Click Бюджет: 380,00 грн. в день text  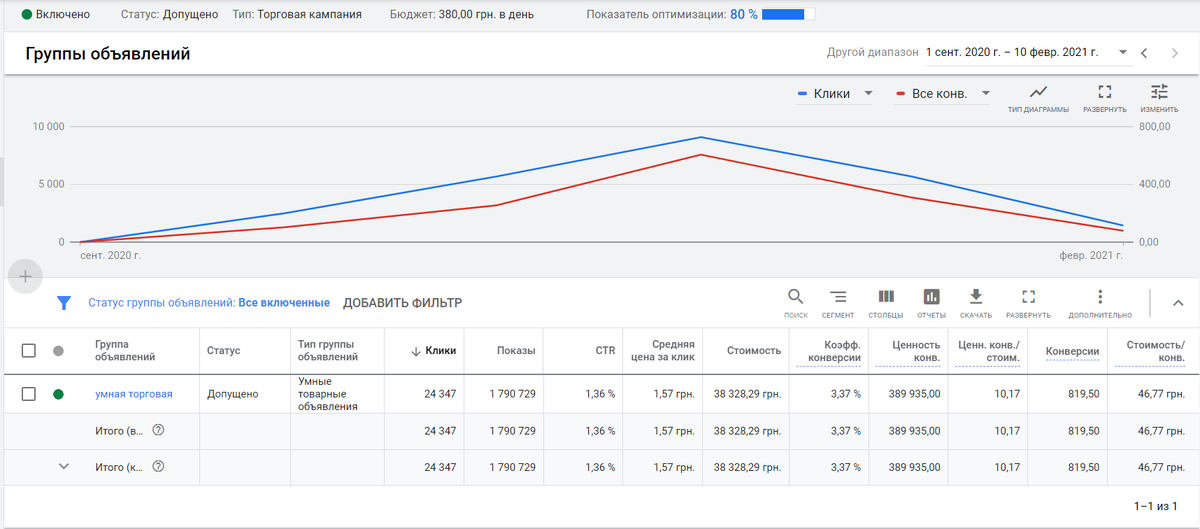point(461,15)
